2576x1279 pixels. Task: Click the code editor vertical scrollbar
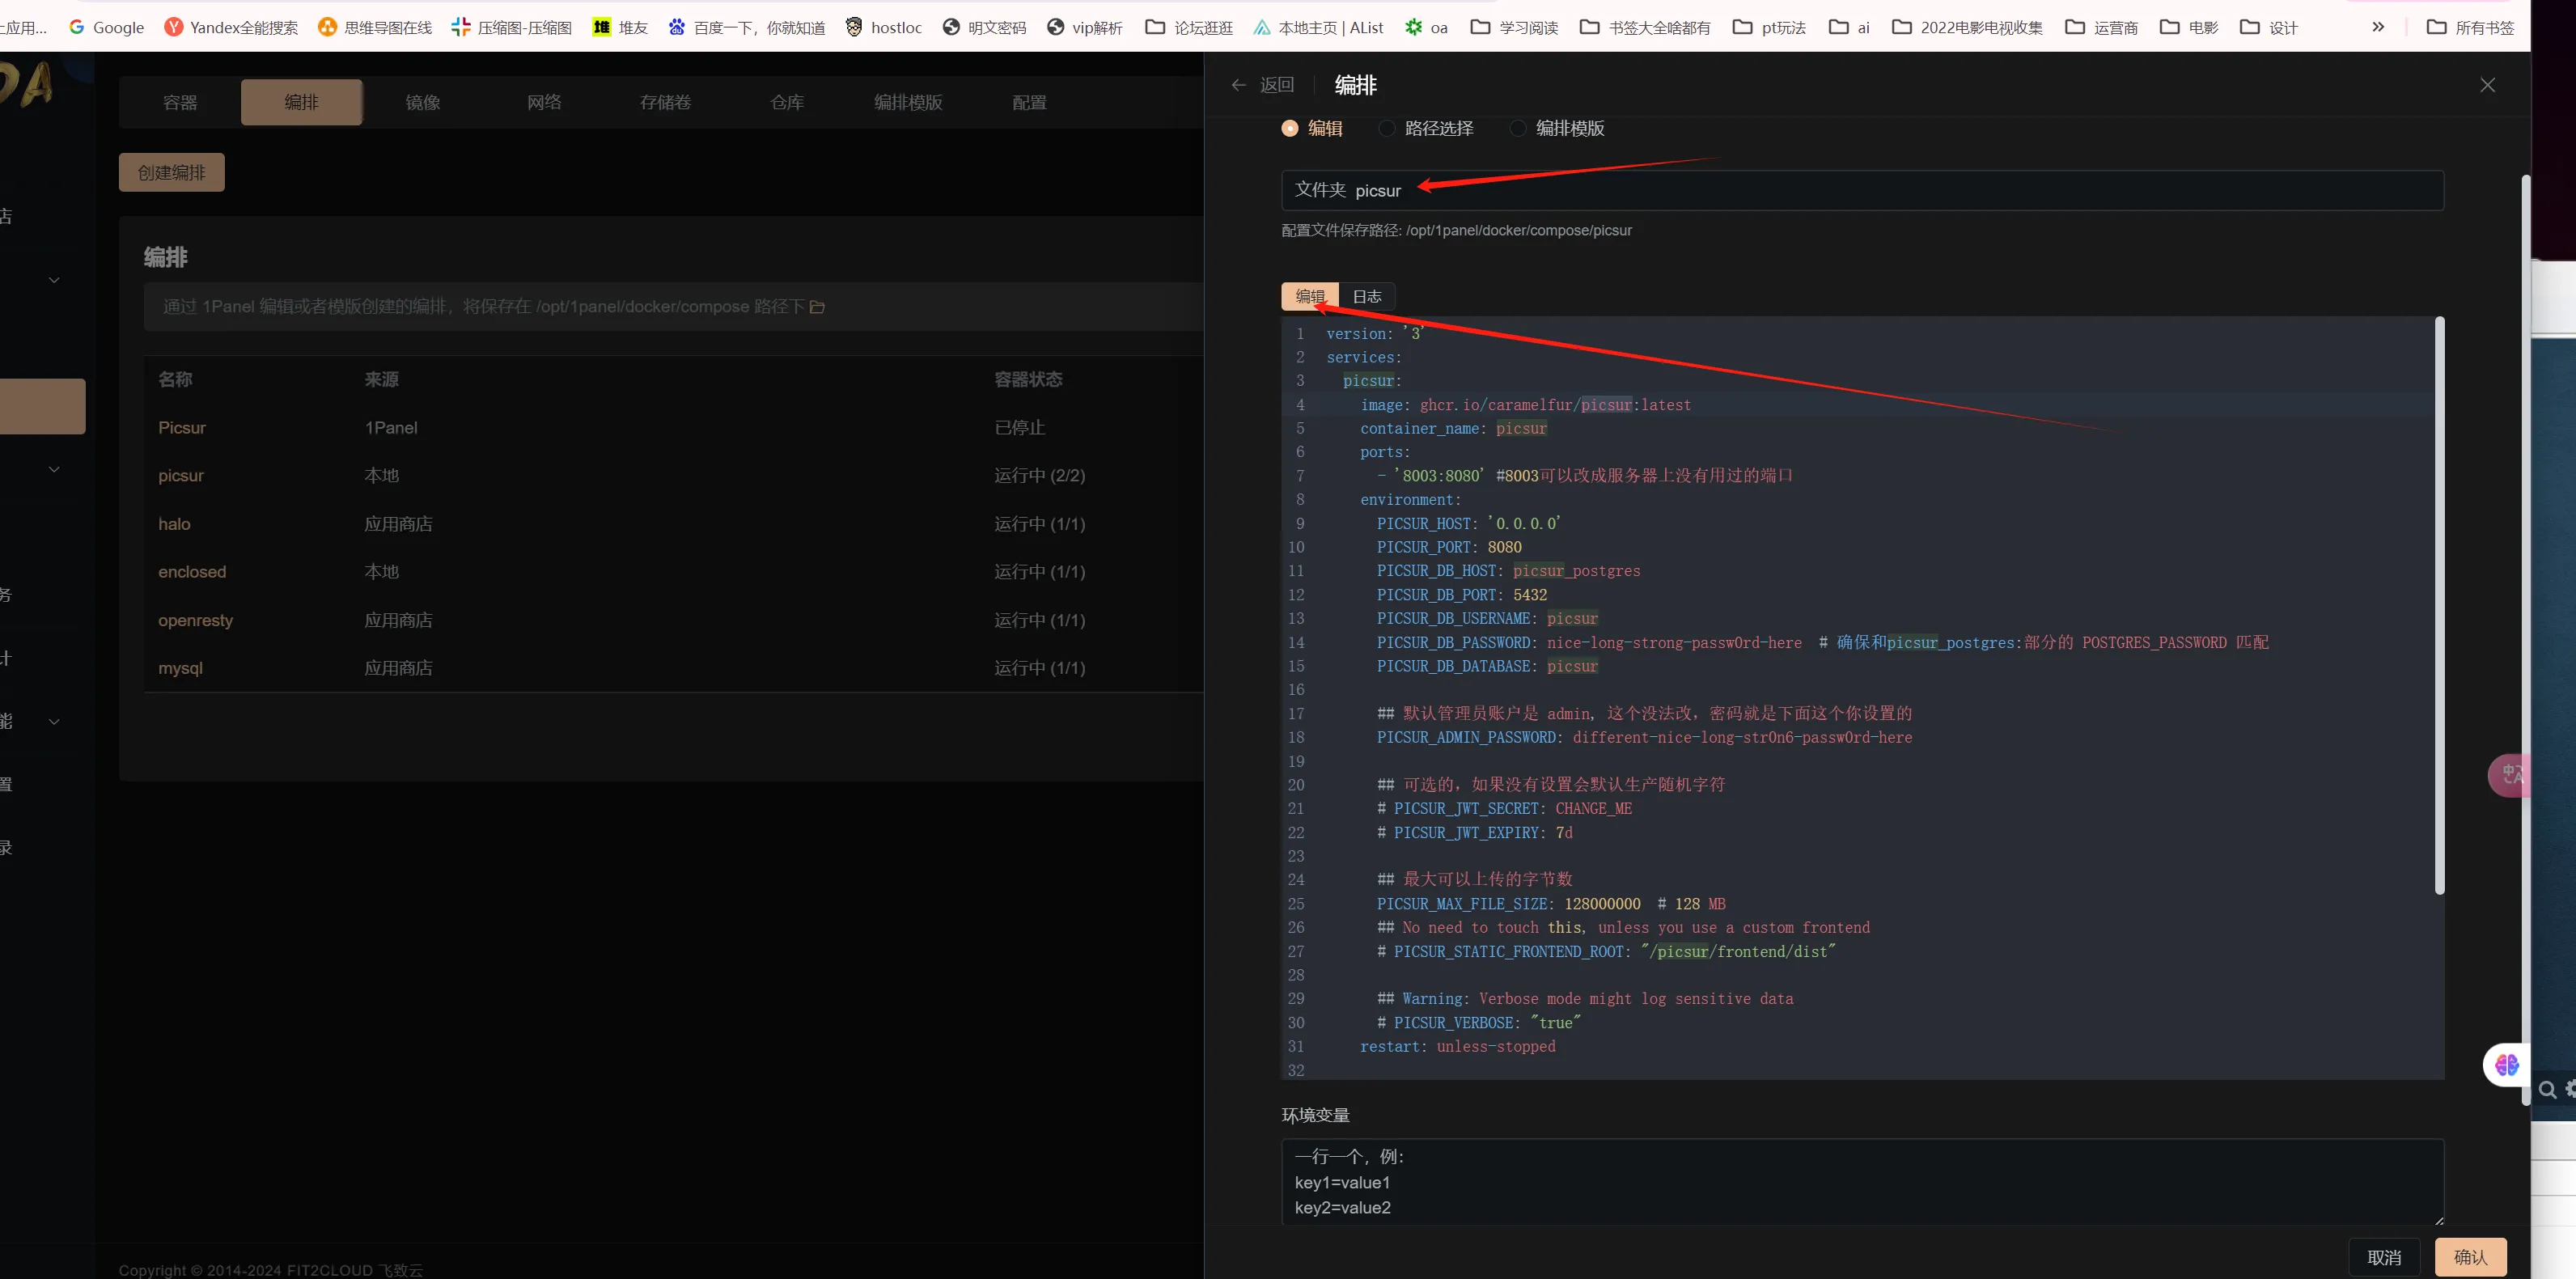coord(2439,605)
